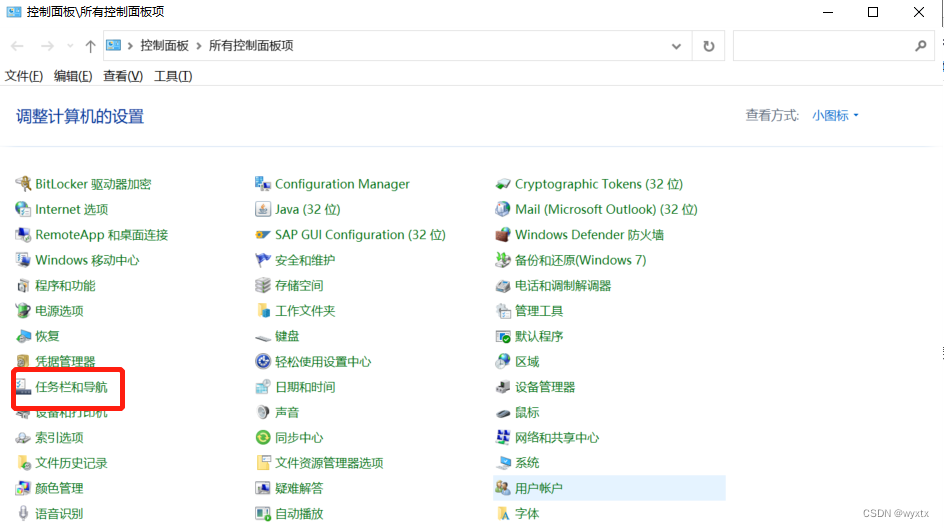Image resolution: width=944 pixels, height=528 pixels.
Task: Show recent locations dropdown arrow
Action: [70, 46]
